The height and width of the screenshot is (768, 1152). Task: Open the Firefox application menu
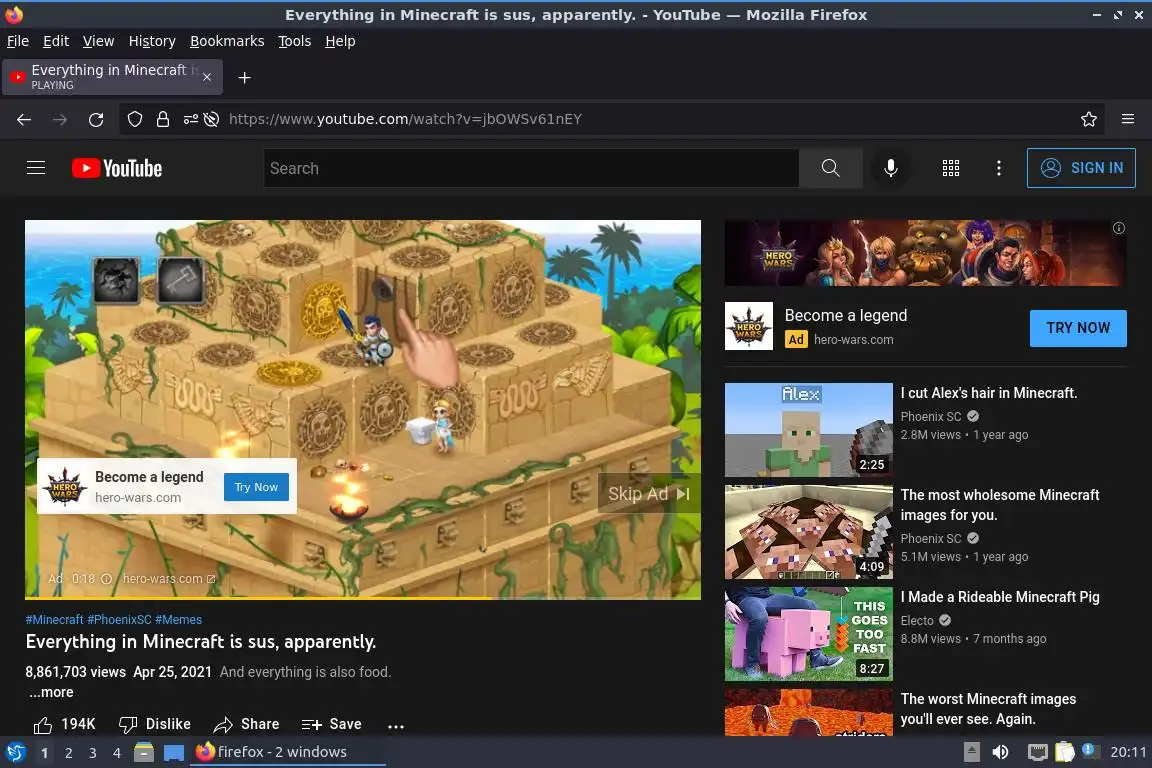(1128, 119)
